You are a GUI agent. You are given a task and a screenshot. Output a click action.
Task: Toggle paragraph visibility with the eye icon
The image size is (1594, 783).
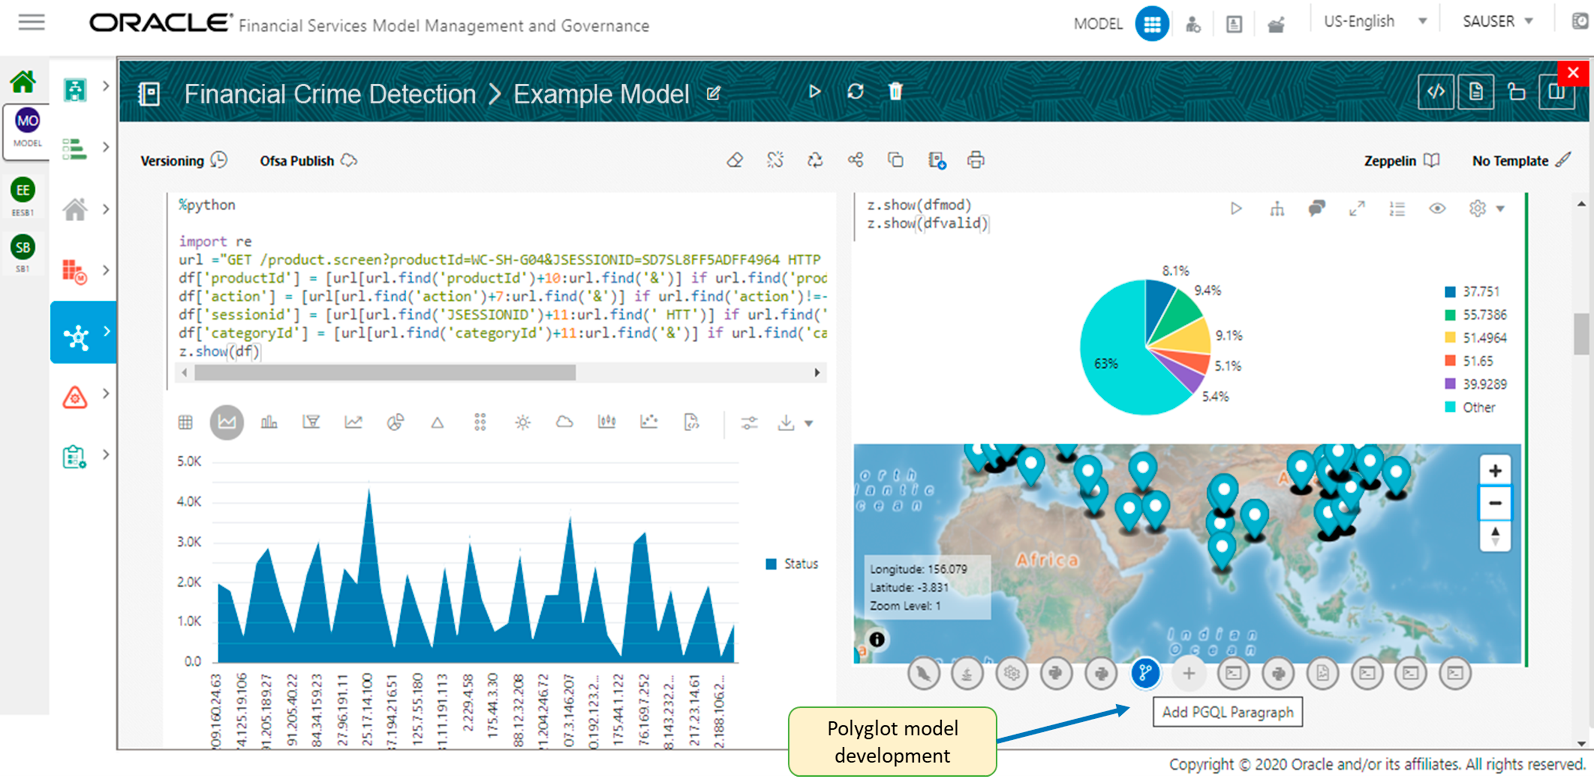click(1436, 209)
